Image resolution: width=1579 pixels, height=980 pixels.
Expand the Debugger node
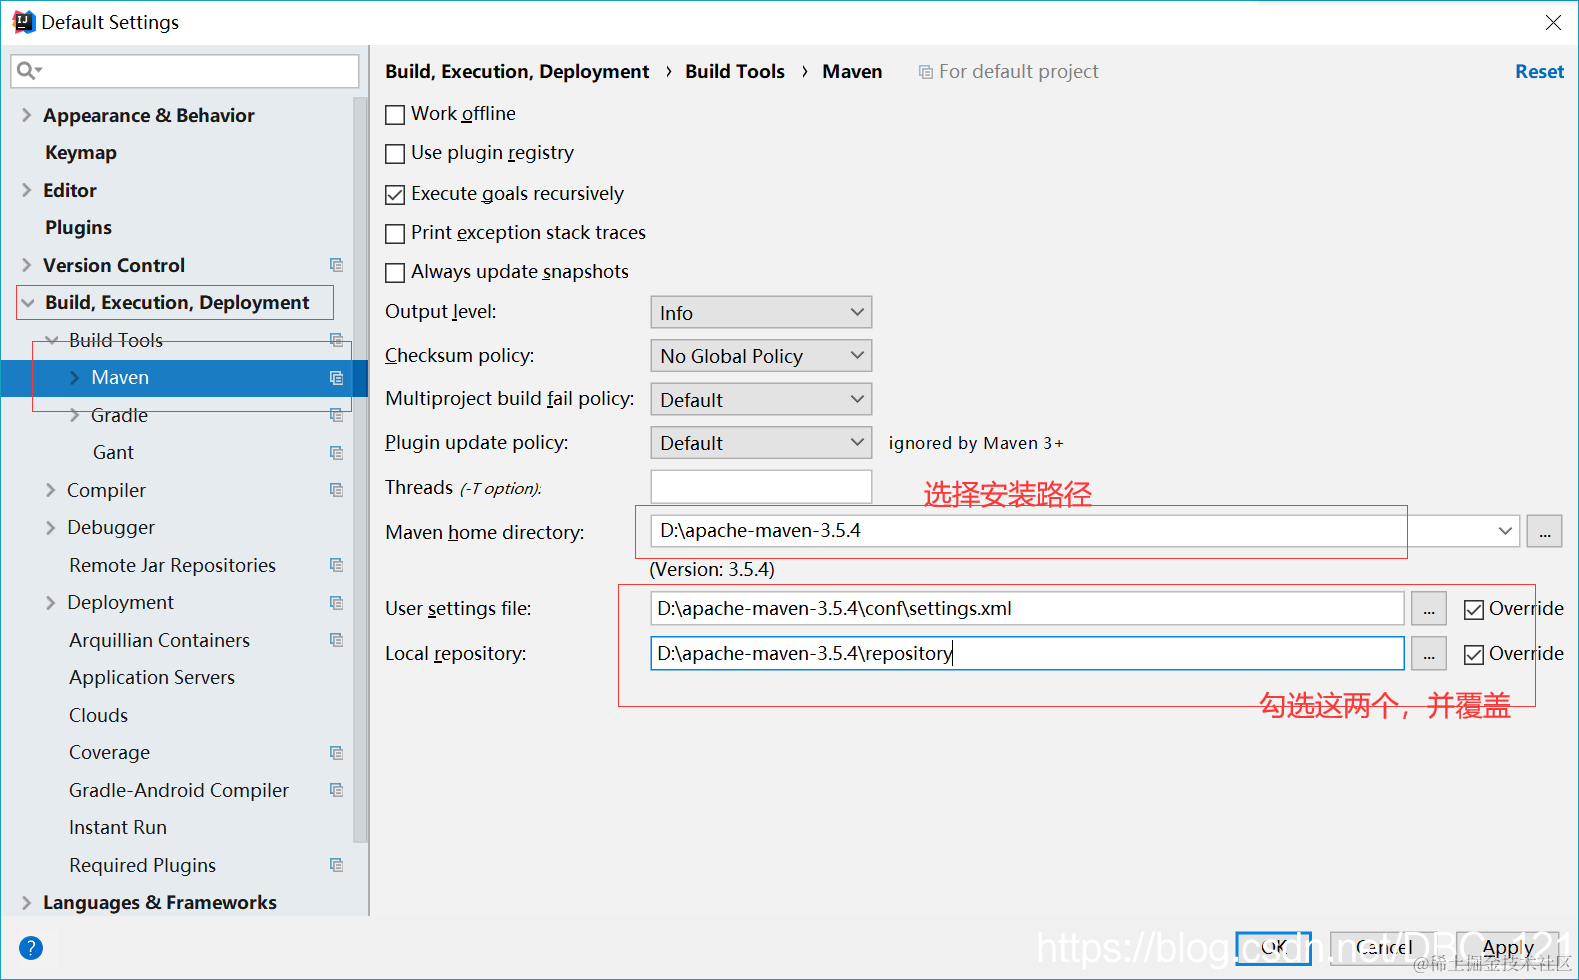[x=51, y=528]
